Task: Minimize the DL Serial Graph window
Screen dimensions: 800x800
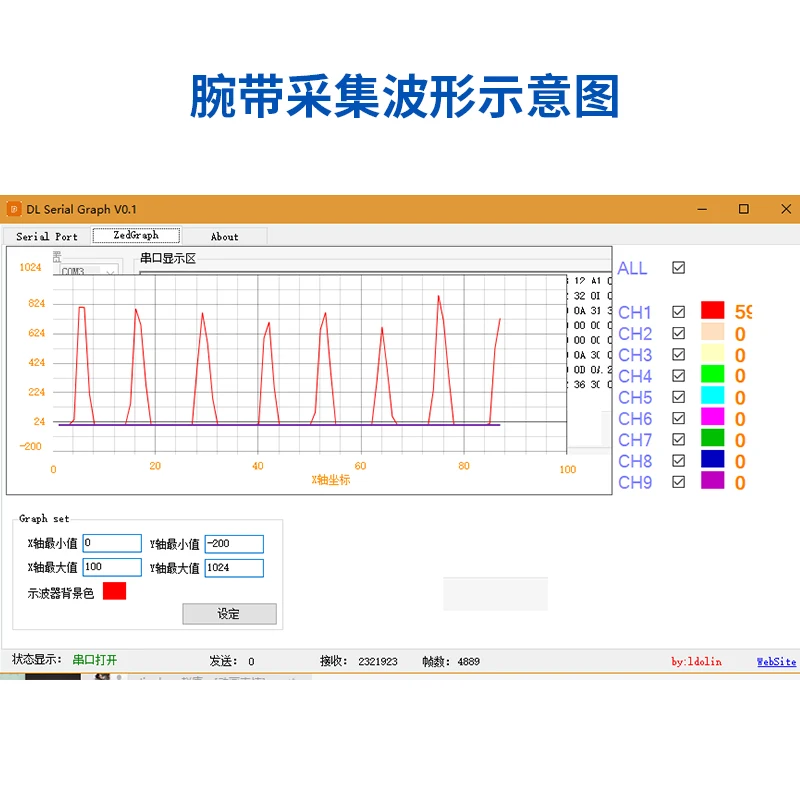Action: coord(702,209)
